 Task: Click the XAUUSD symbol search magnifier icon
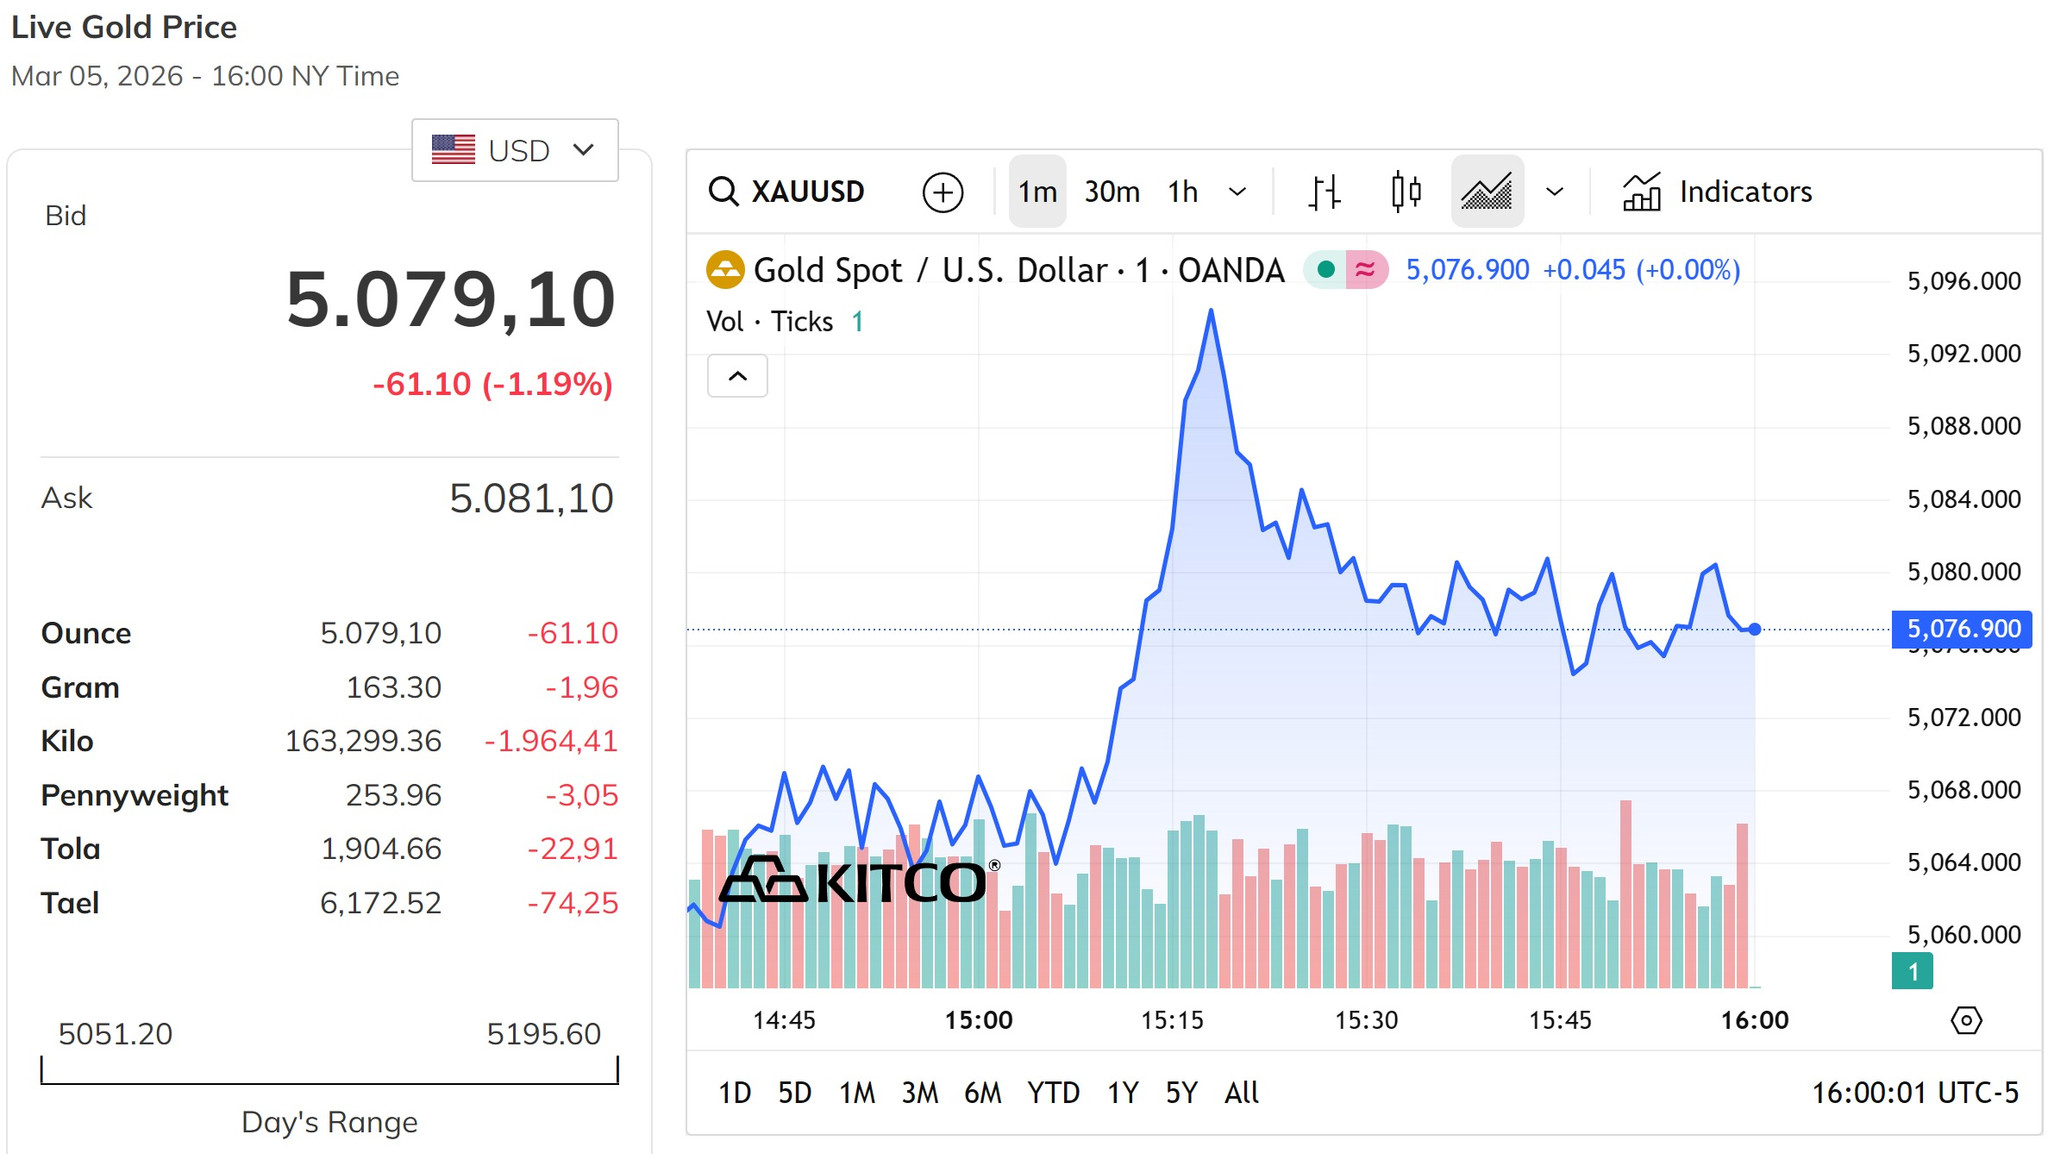pos(723,191)
